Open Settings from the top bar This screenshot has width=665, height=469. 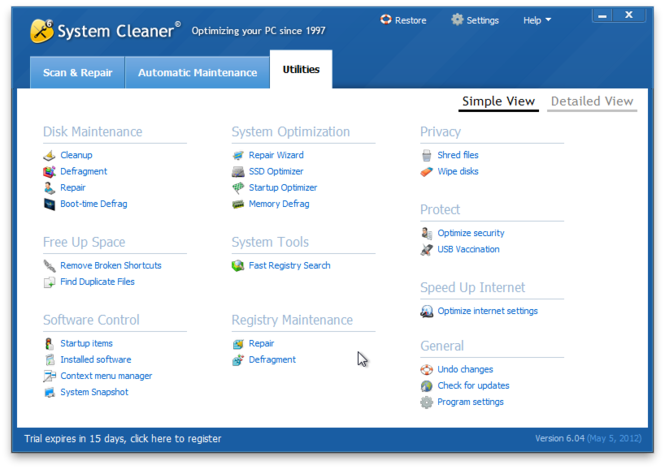(x=475, y=20)
